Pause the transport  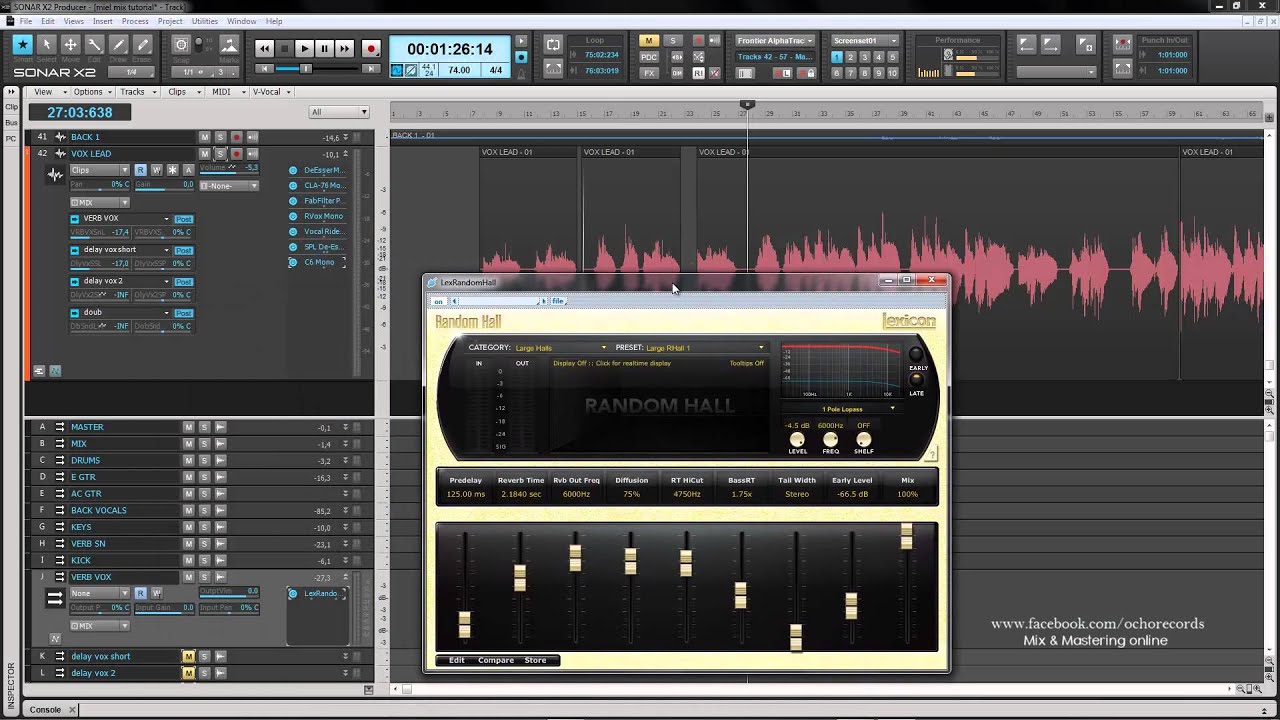coord(324,48)
